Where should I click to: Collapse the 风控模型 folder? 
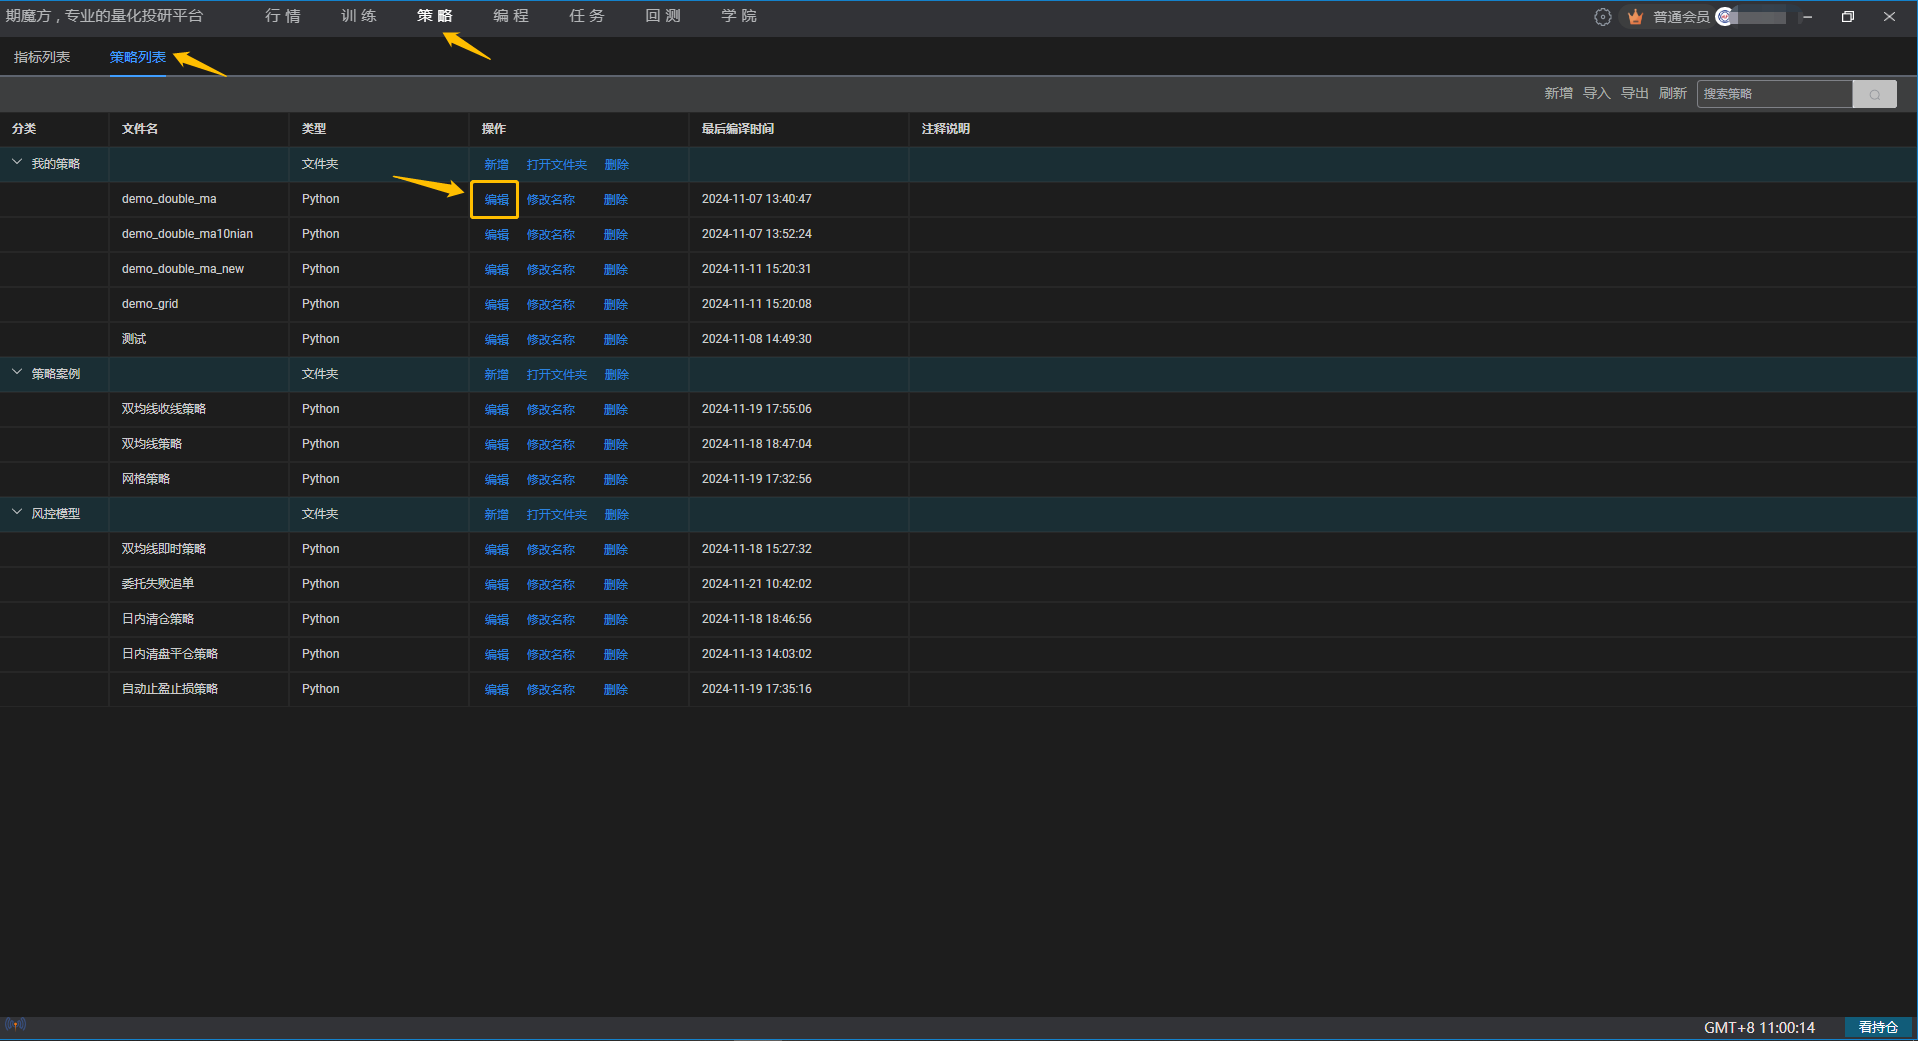(x=17, y=513)
